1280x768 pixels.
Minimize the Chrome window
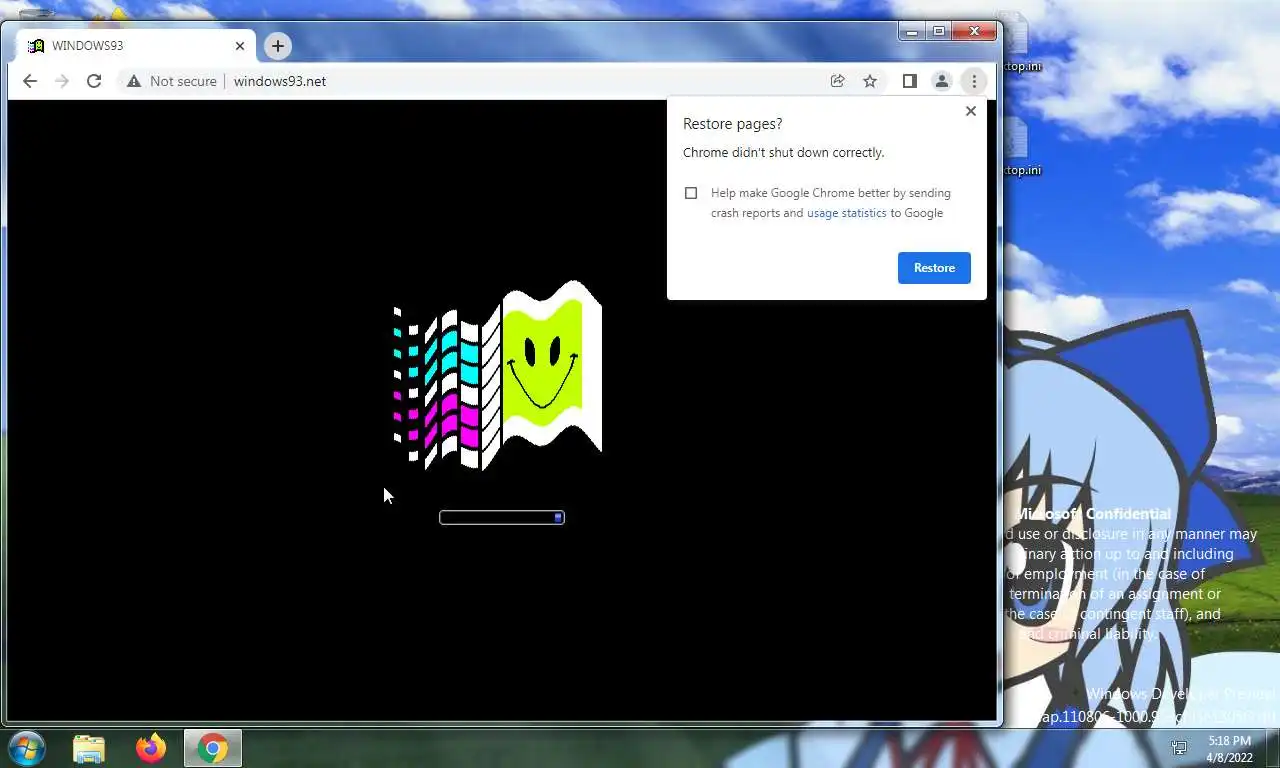(x=911, y=32)
